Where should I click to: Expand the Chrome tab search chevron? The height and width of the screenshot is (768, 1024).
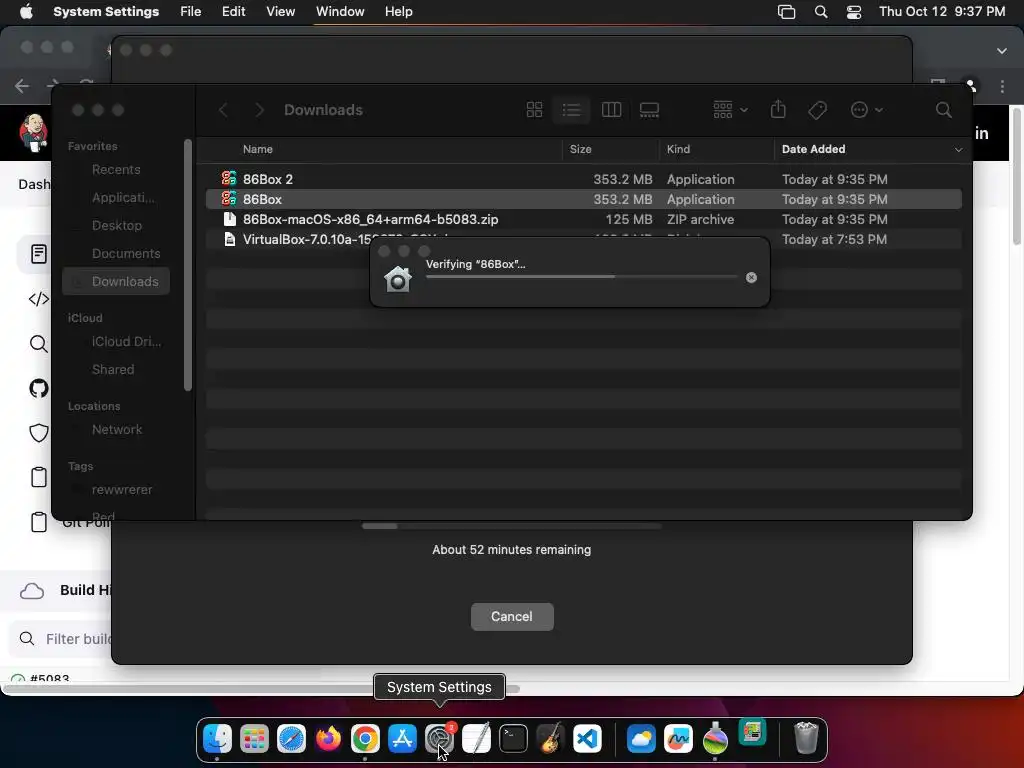pos(1002,50)
